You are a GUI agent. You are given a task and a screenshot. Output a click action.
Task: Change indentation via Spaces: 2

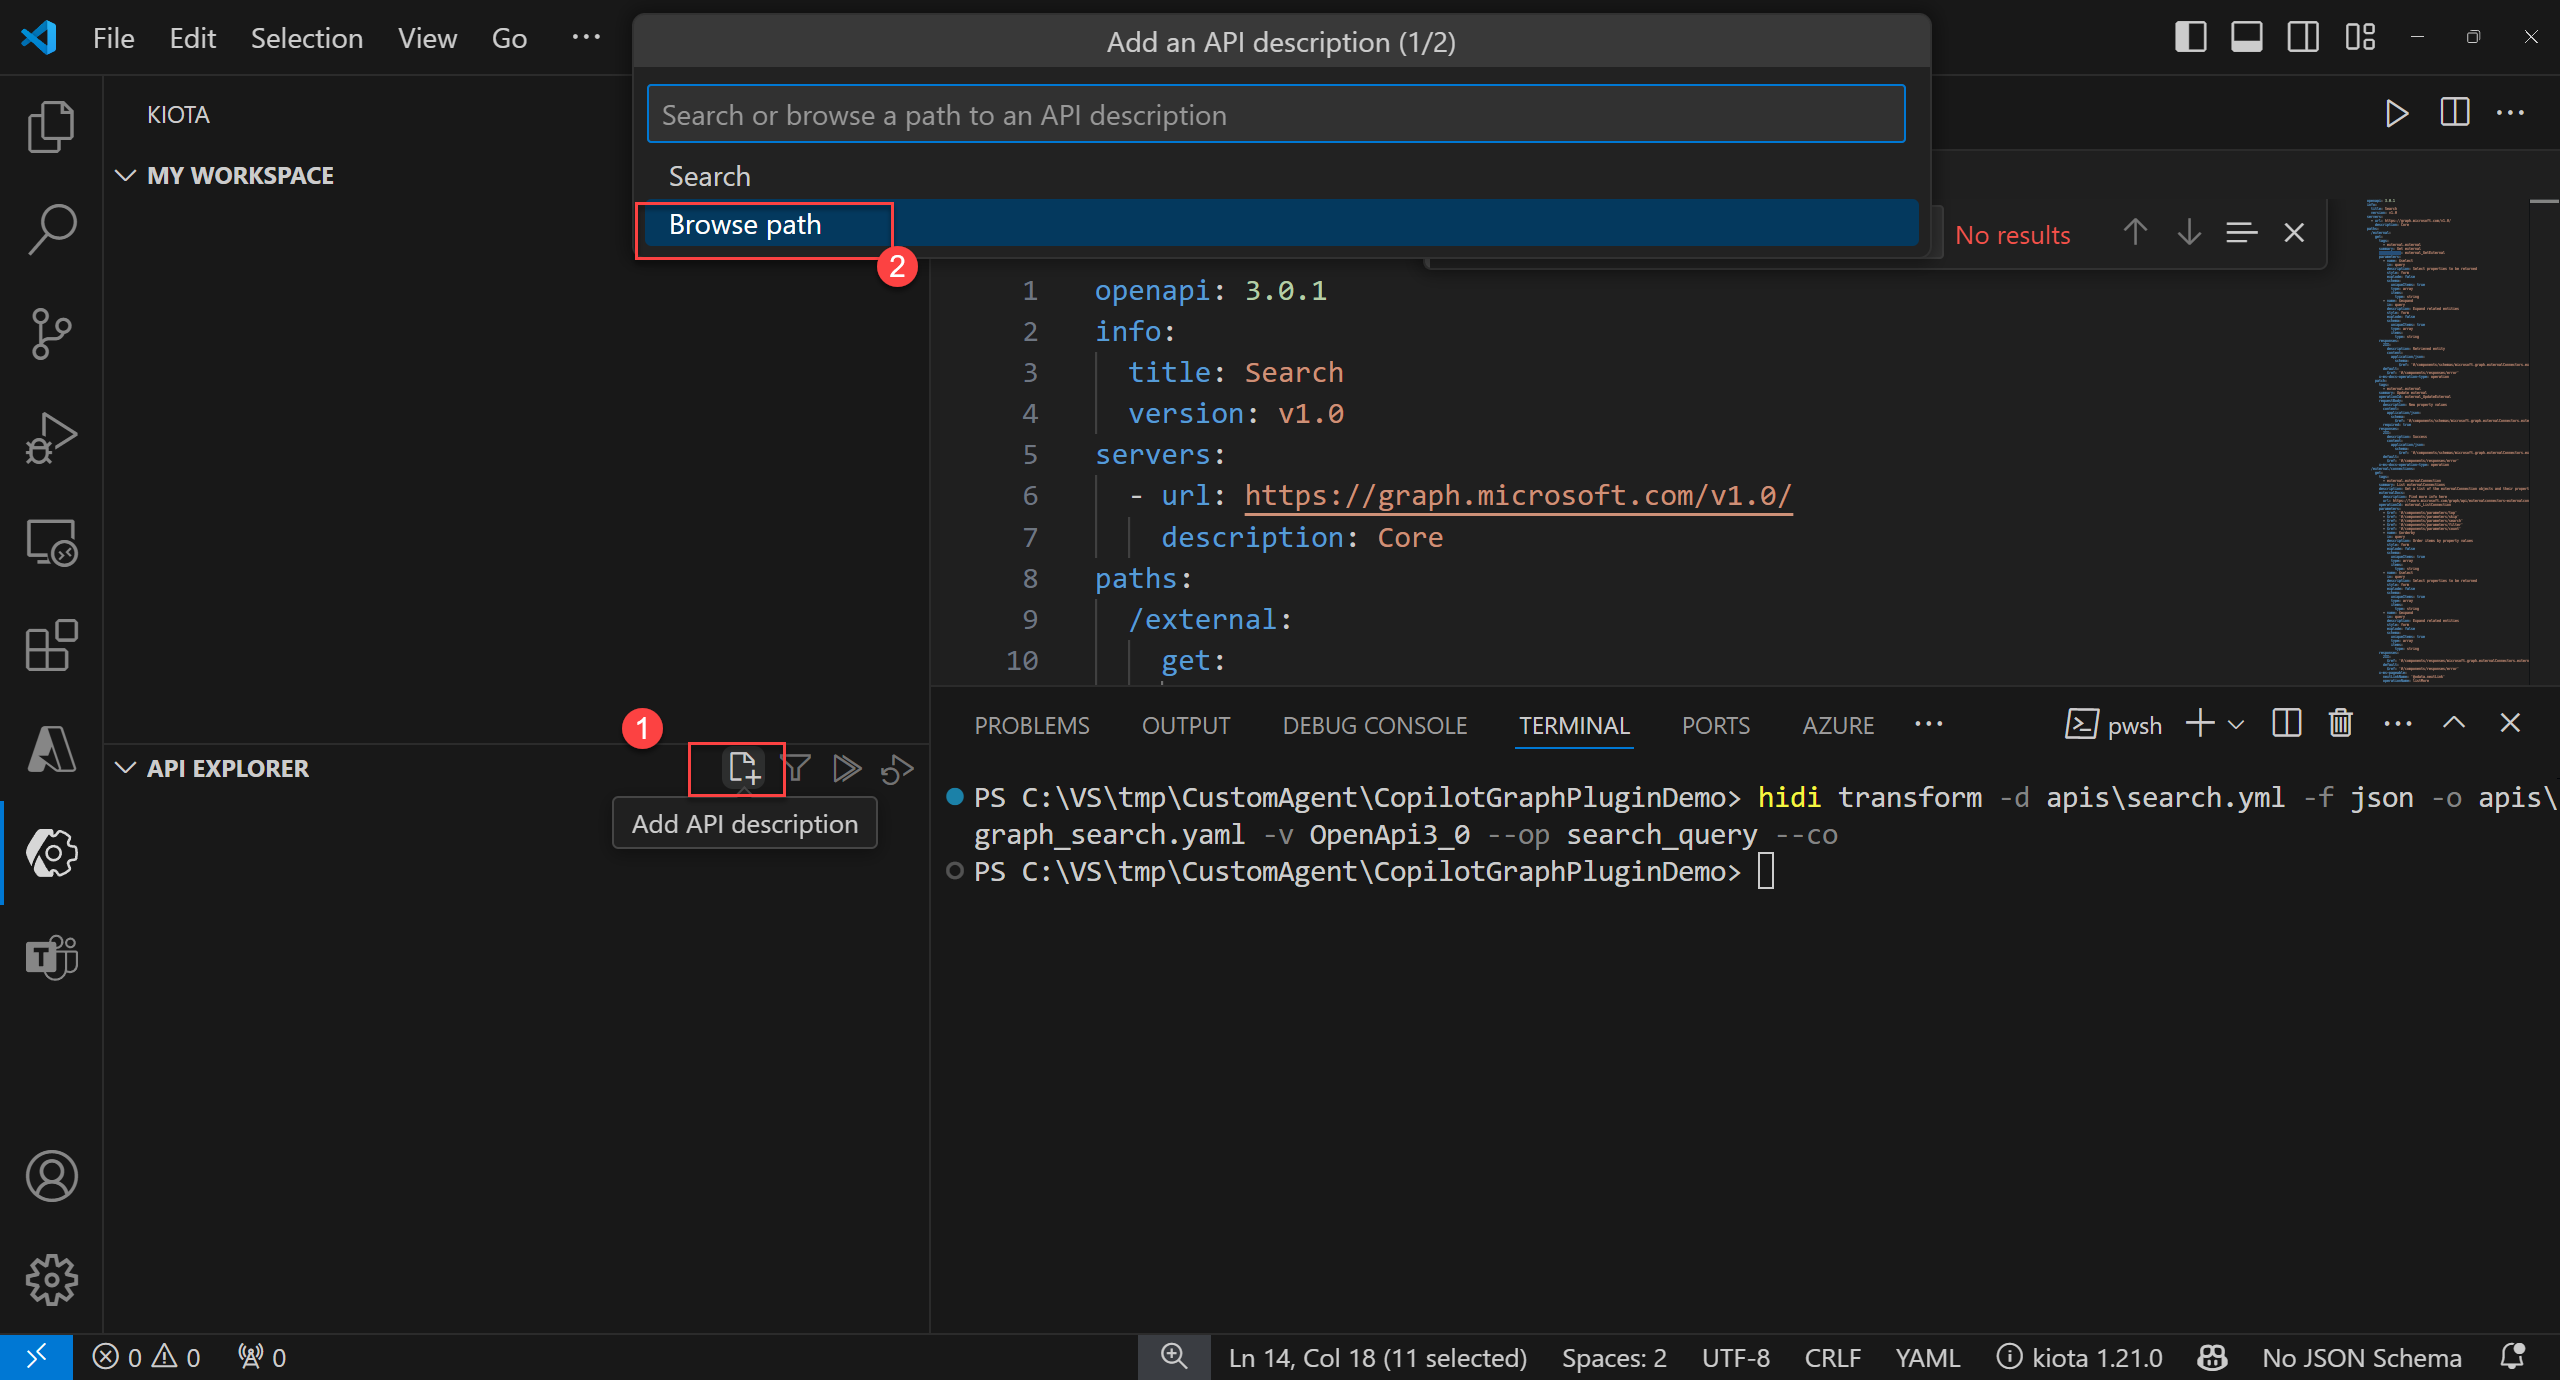pyautogui.click(x=1614, y=1357)
